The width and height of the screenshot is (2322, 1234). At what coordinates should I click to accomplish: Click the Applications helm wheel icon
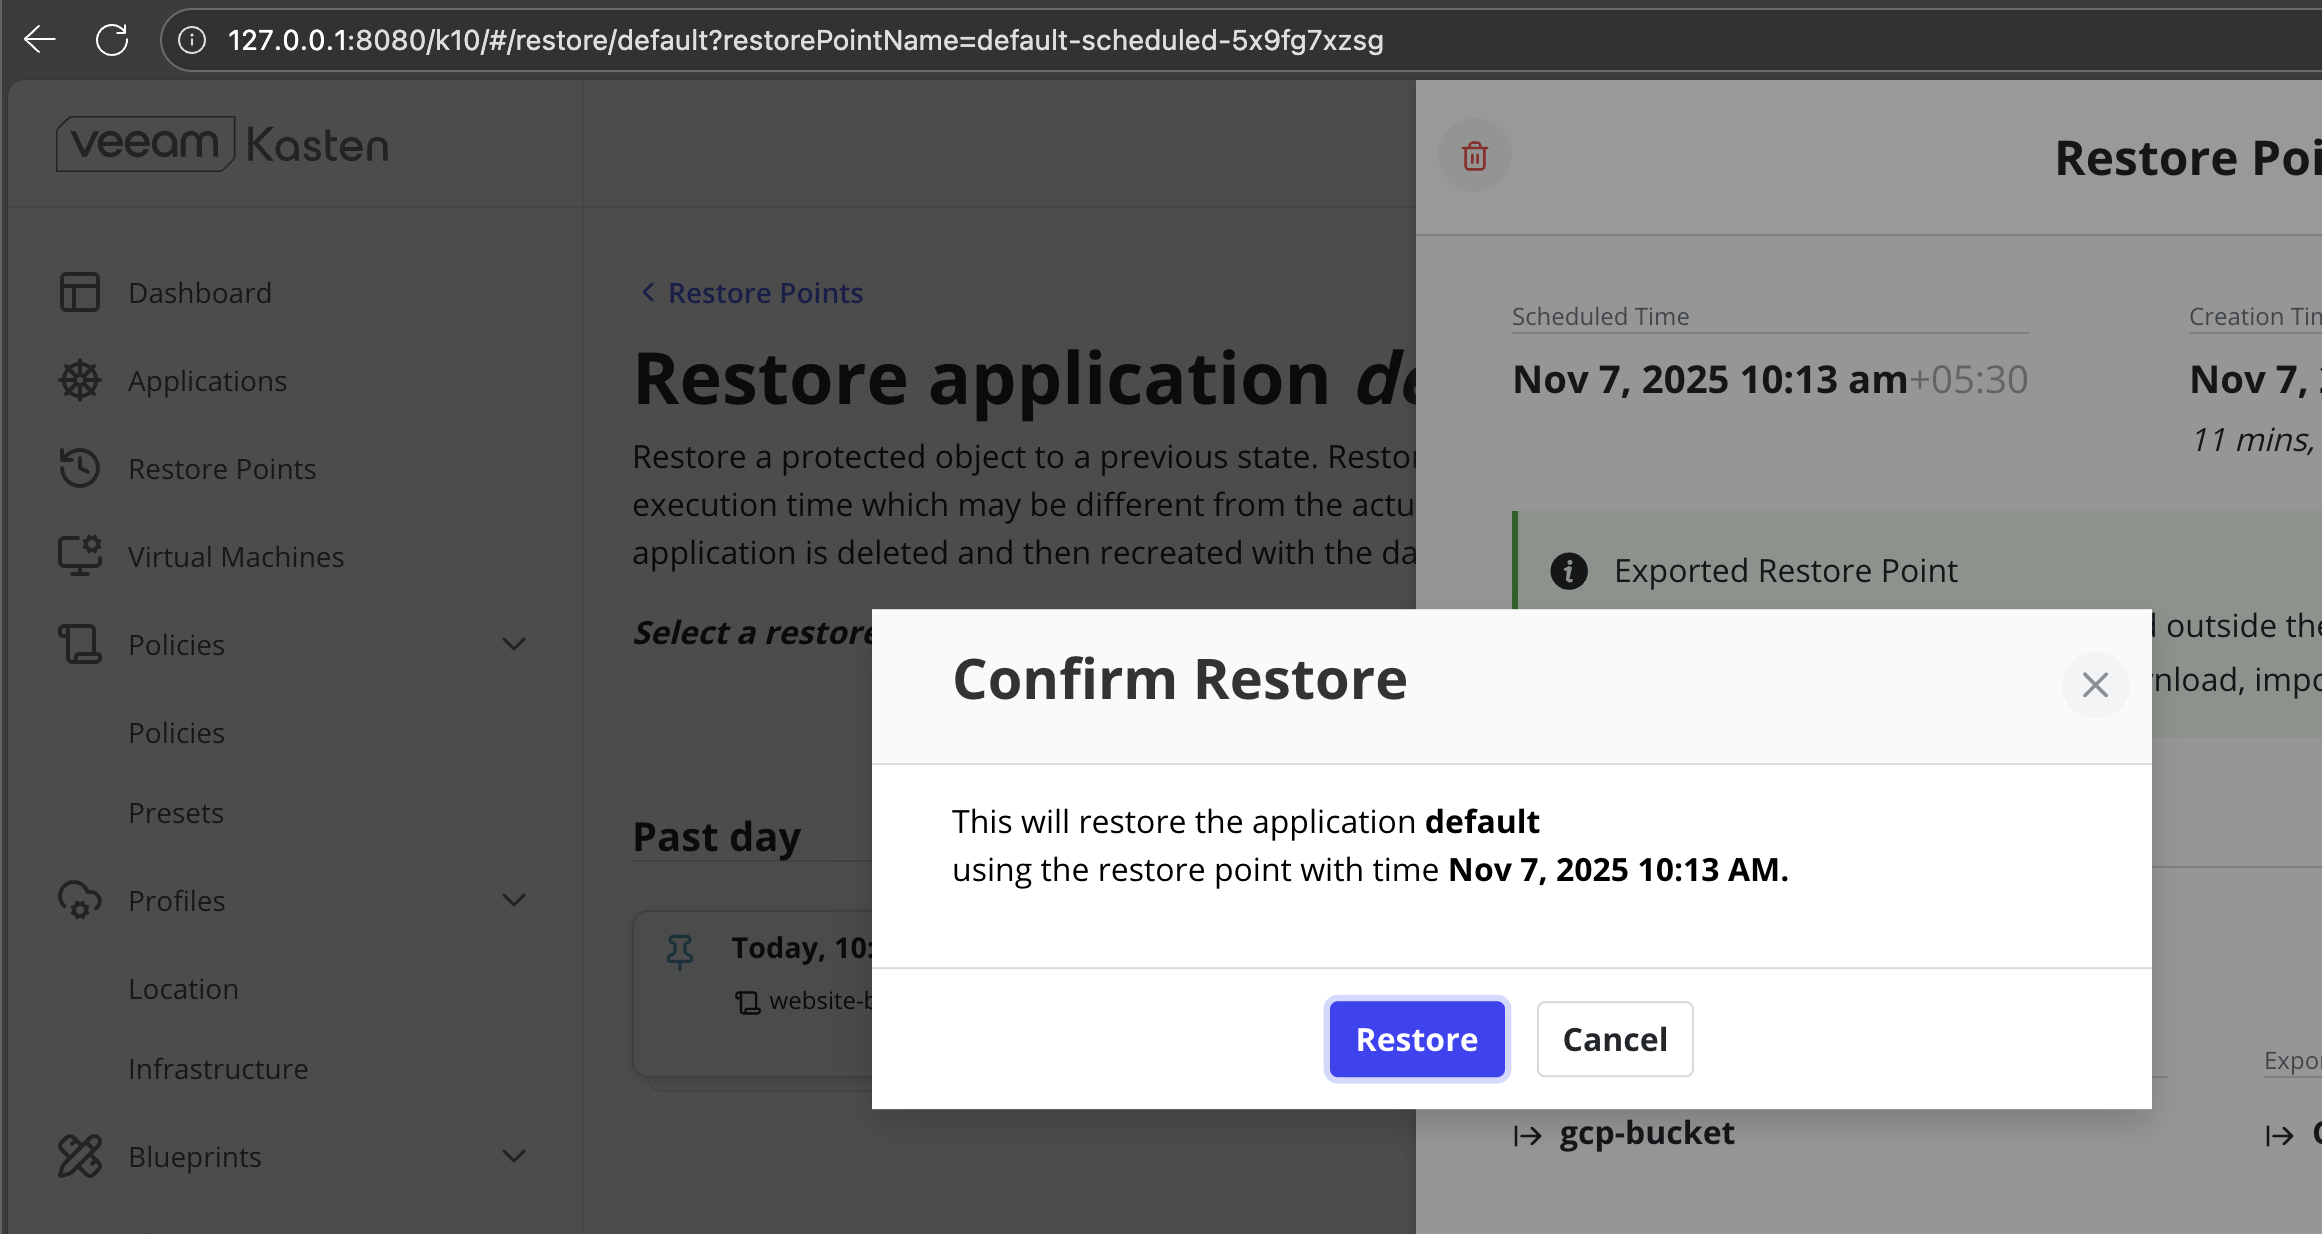(x=79, y=380)
